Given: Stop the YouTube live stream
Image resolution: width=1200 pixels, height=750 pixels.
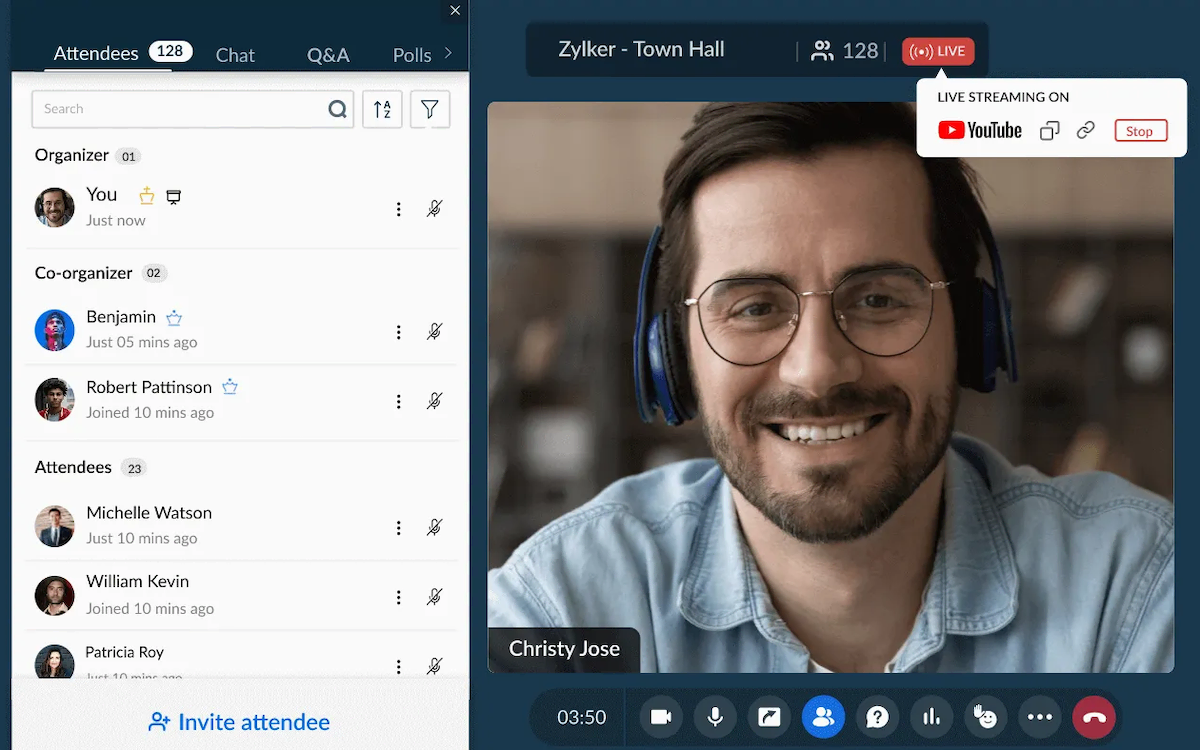Looking at the screenshot, I should (1140, 131).
